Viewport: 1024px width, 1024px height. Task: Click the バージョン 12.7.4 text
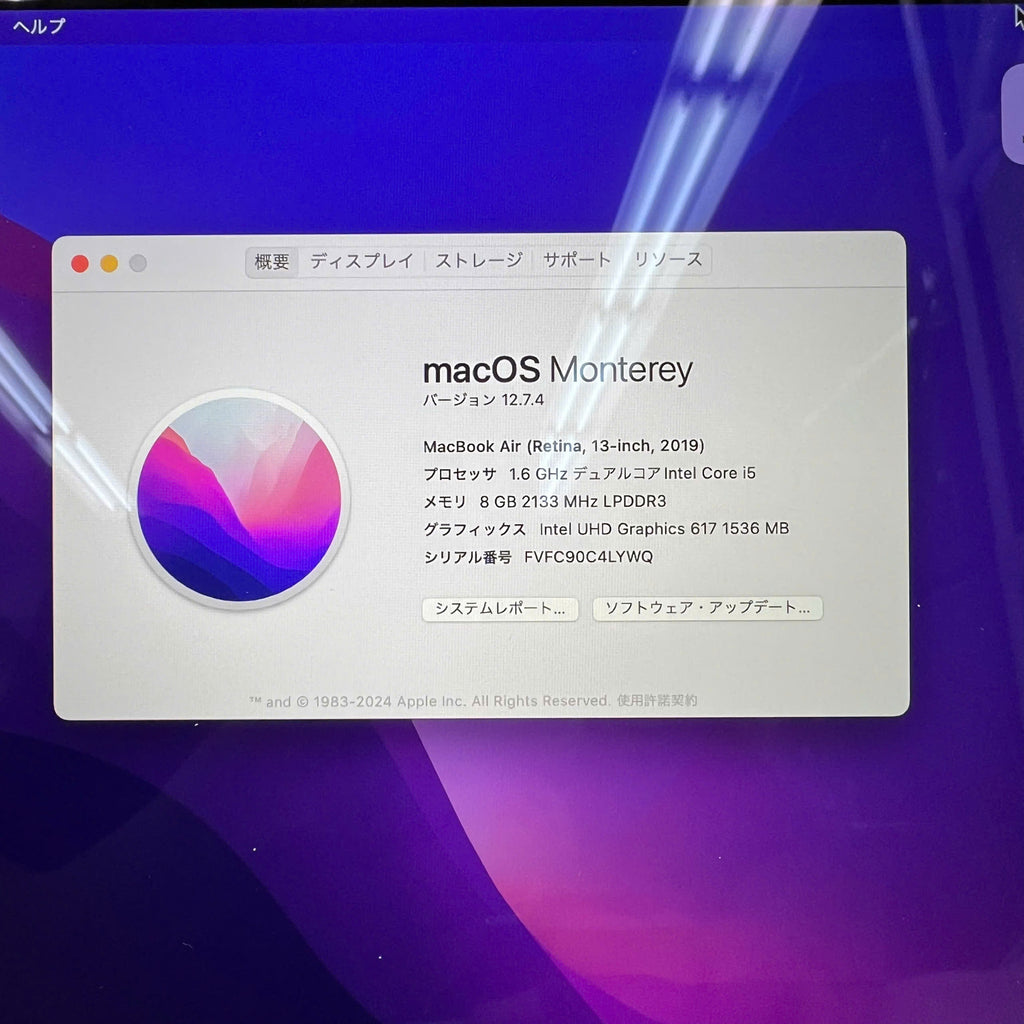click(x=483, y=400)
